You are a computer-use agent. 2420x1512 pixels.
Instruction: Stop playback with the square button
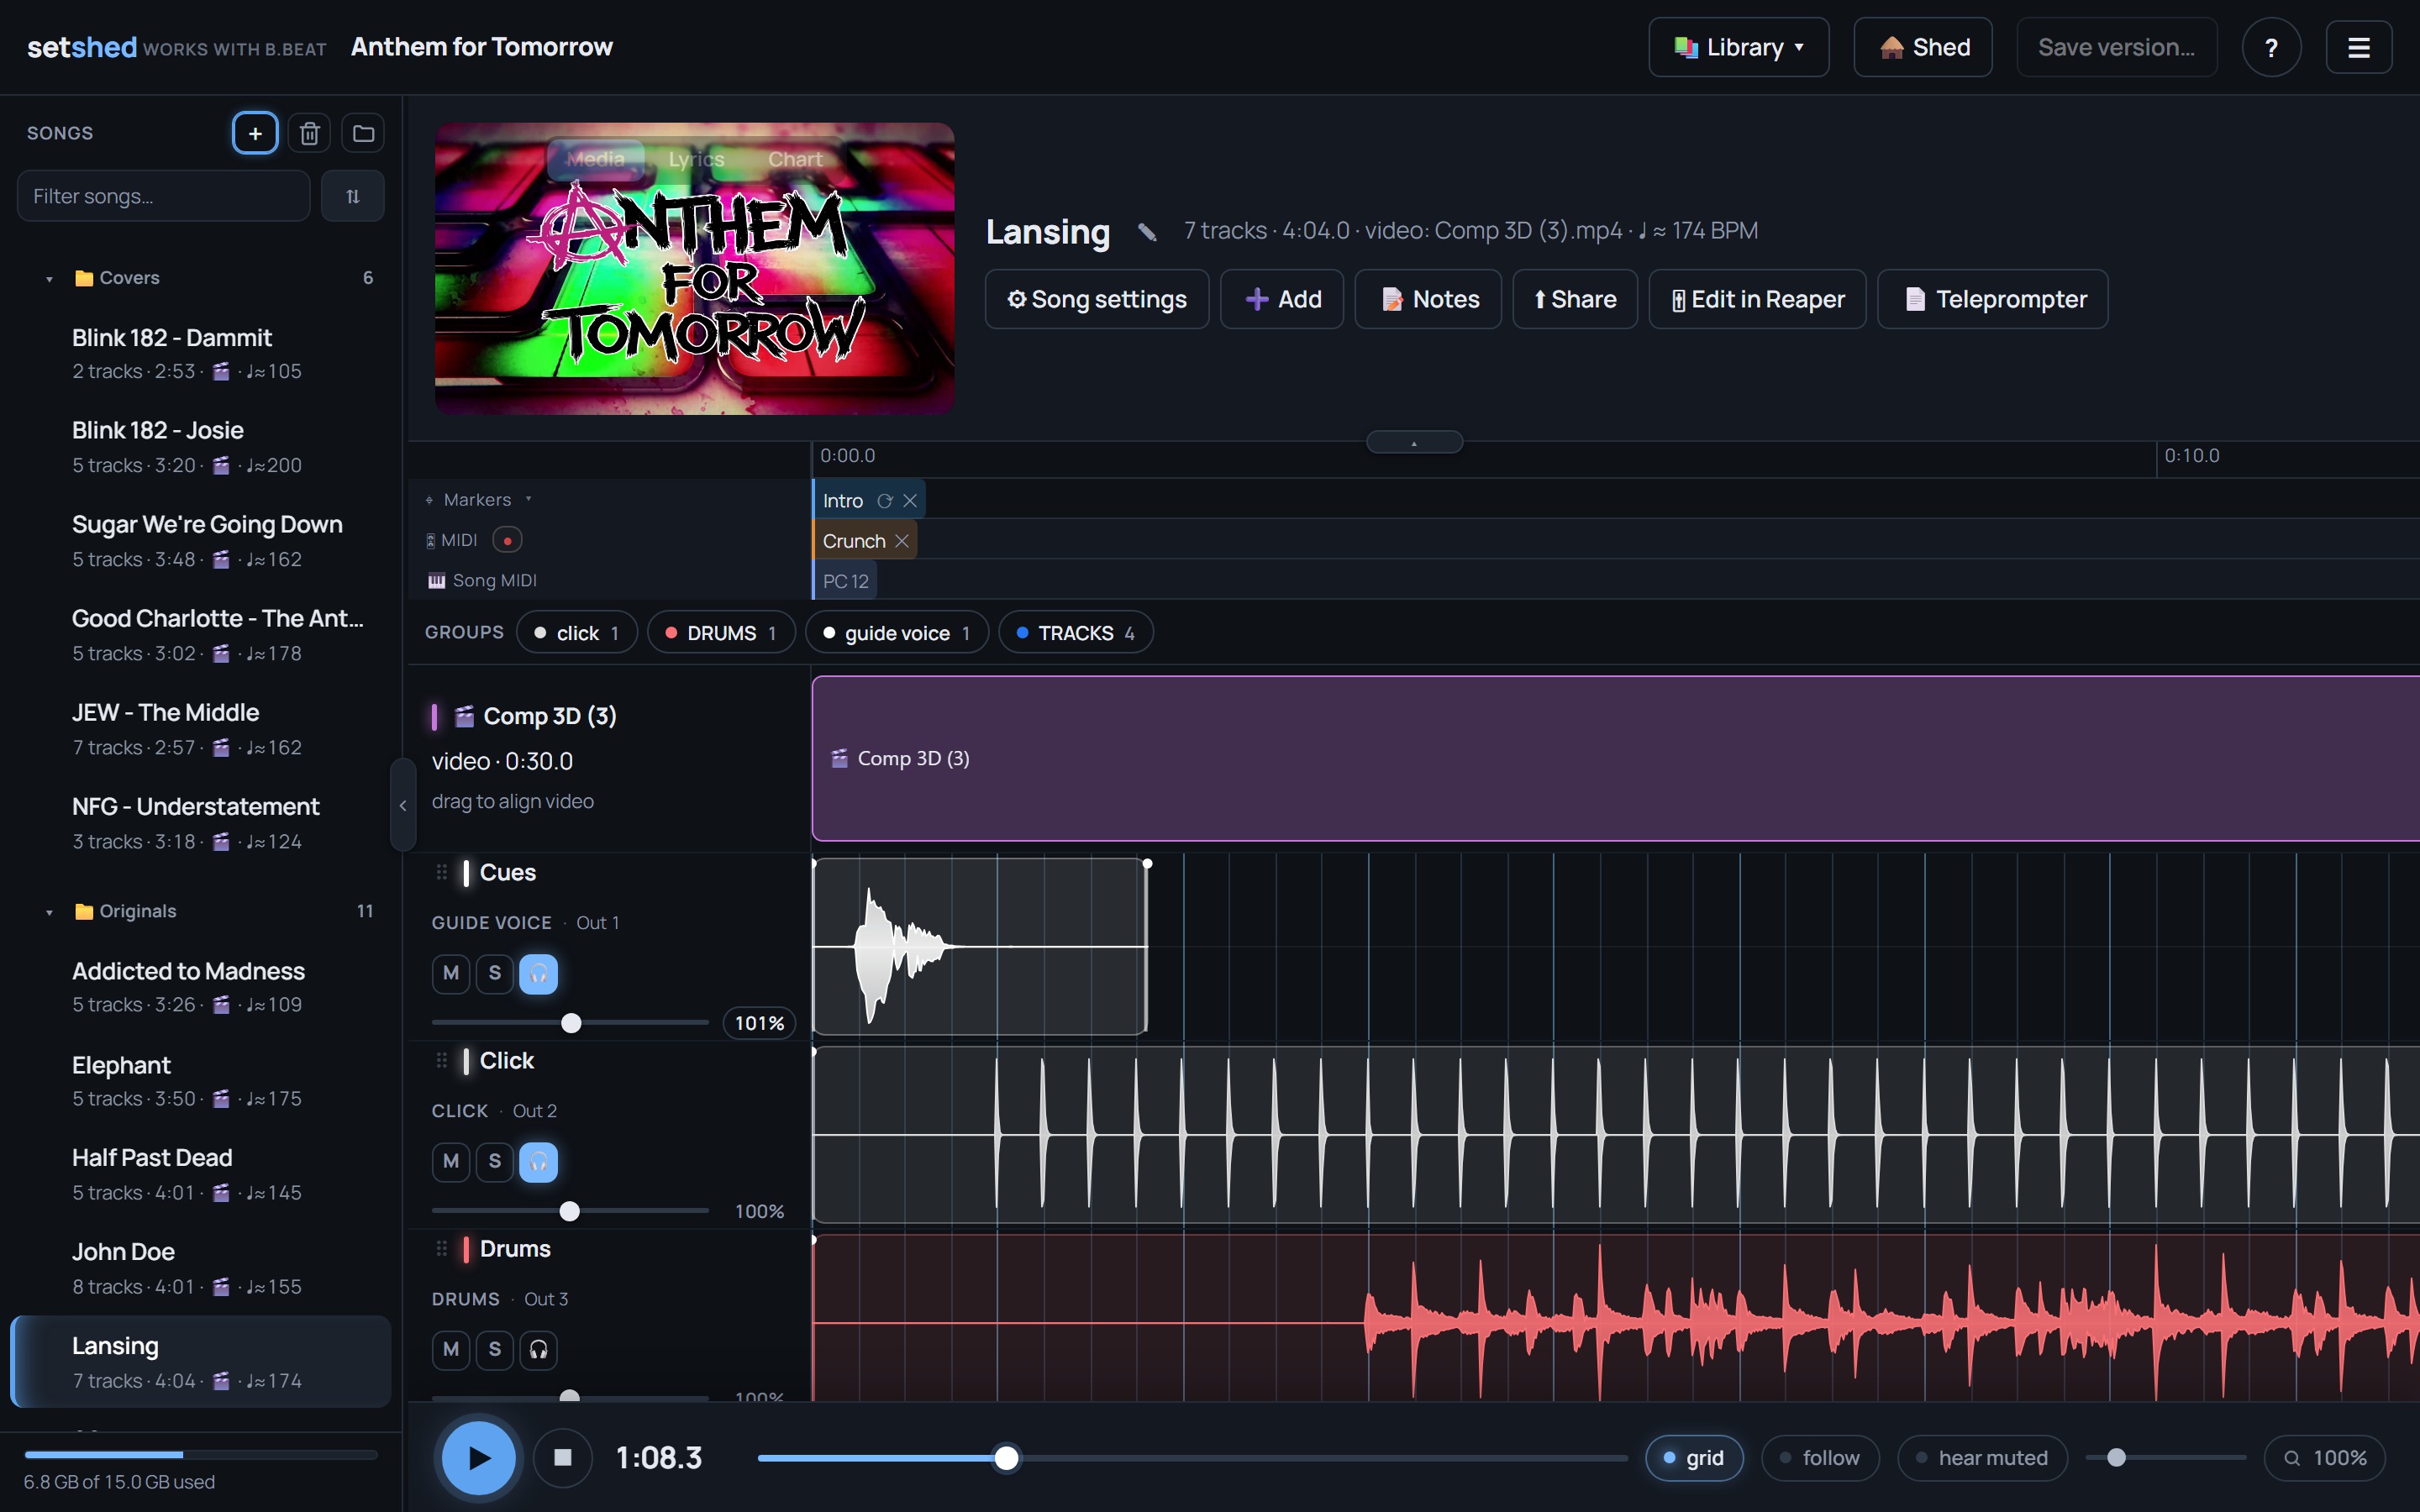[x=563, y=1457]
